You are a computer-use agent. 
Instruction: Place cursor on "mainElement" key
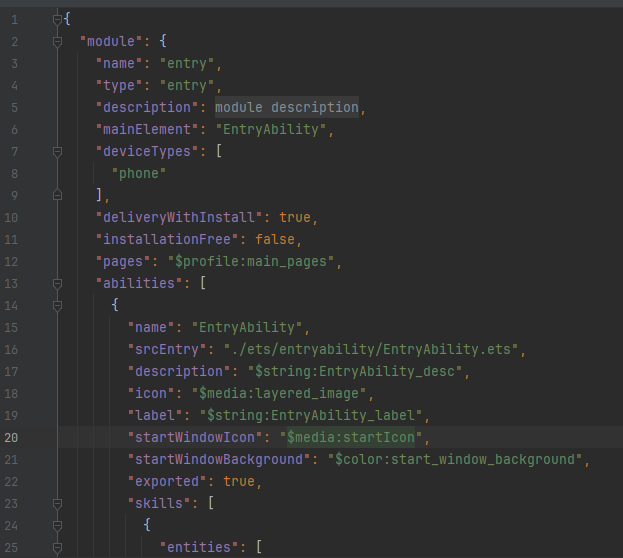coord(147,129)
